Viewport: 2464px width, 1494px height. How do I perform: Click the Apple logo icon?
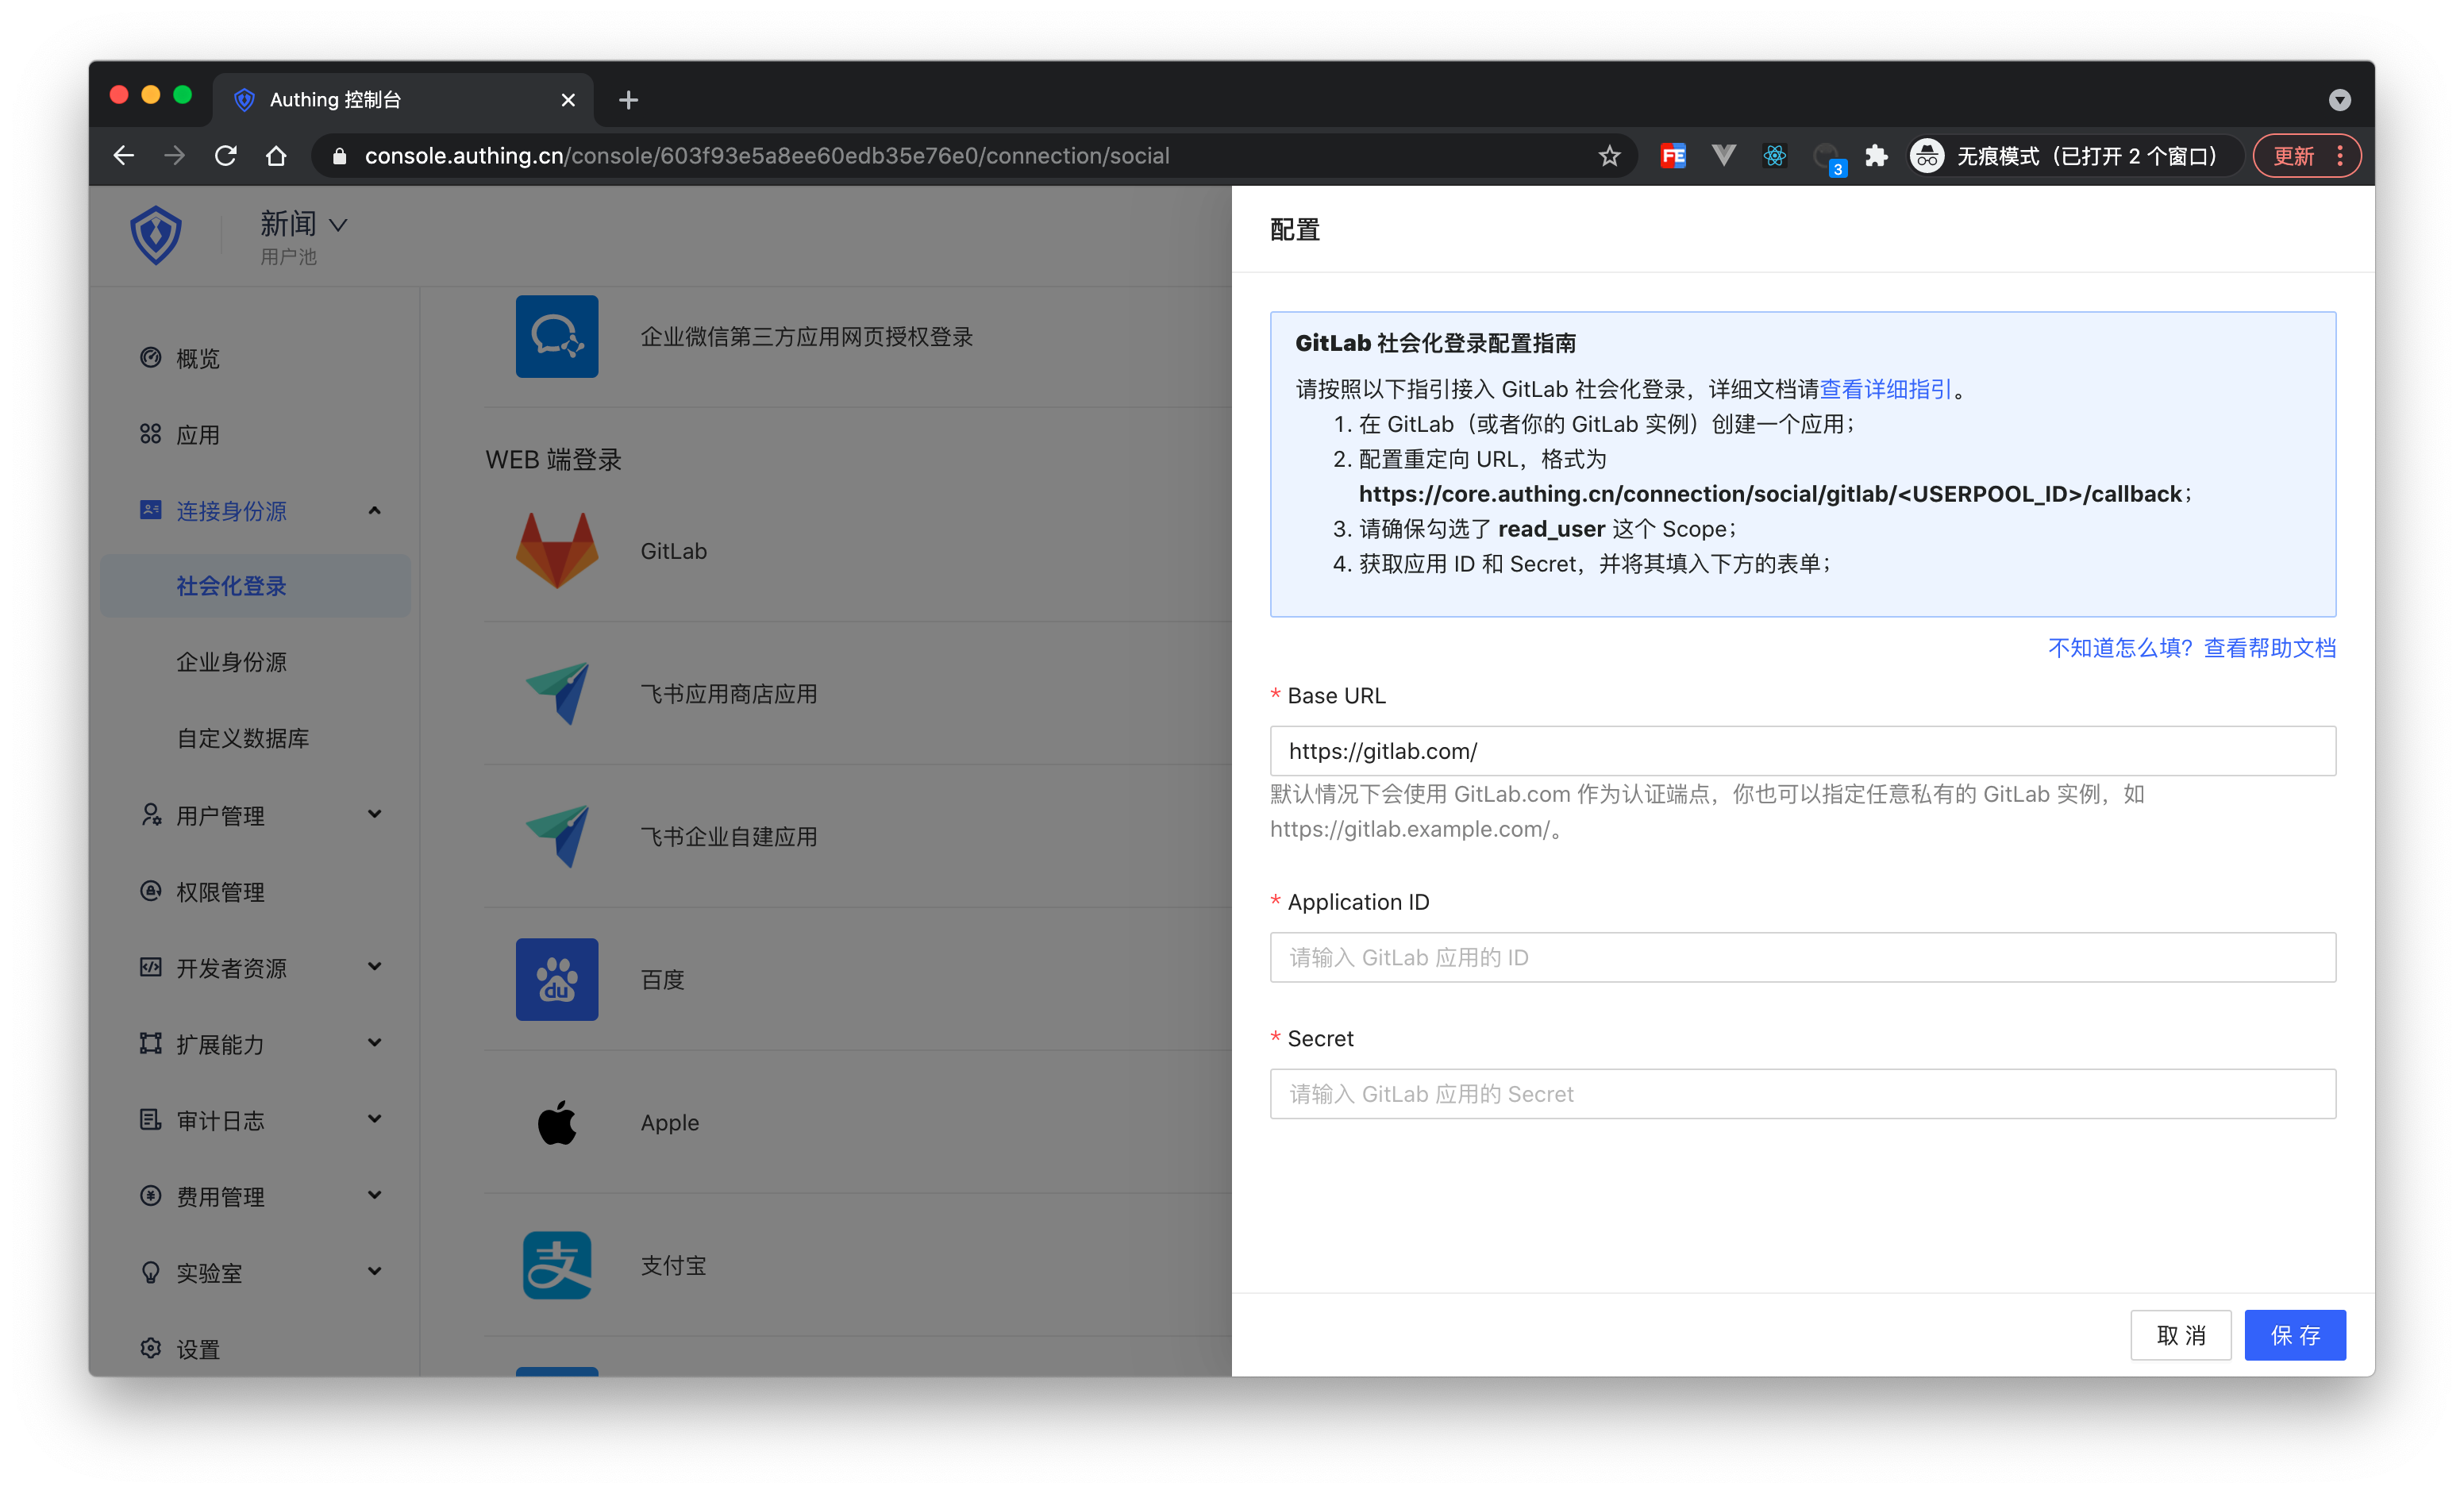point(556,1122)
